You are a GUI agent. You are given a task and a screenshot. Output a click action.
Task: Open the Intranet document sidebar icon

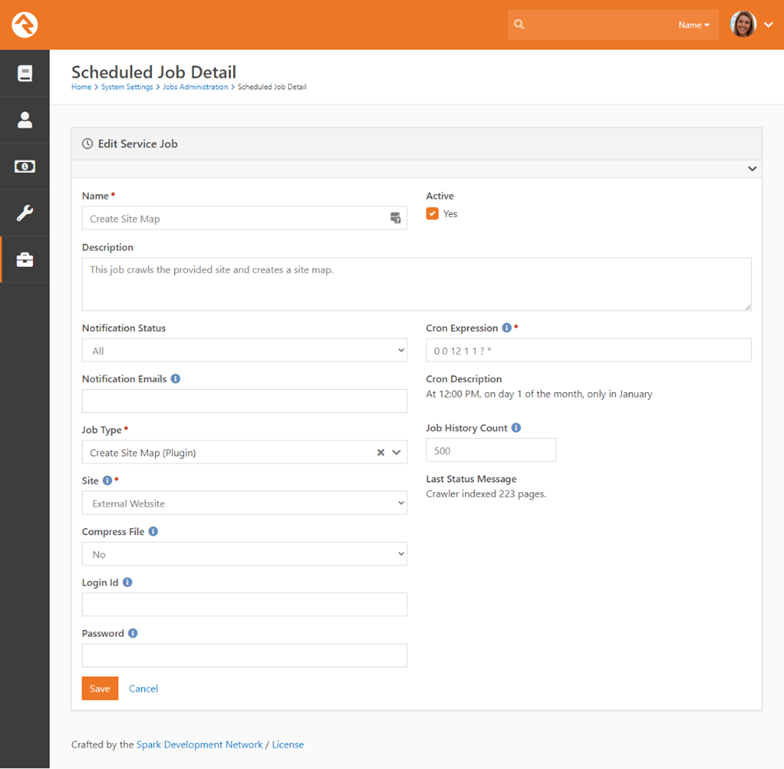pyautogui.click(x=24, y=73)
